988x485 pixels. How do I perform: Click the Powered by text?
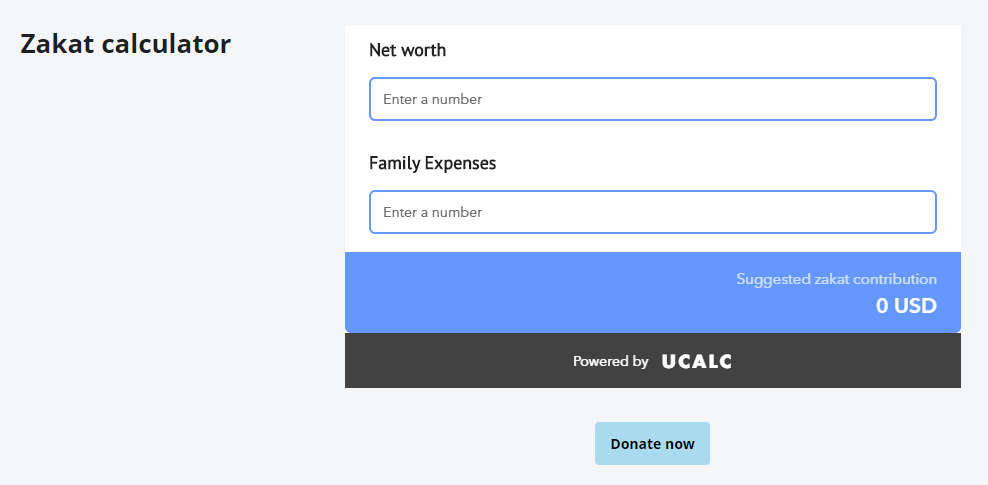coord(611,362)
